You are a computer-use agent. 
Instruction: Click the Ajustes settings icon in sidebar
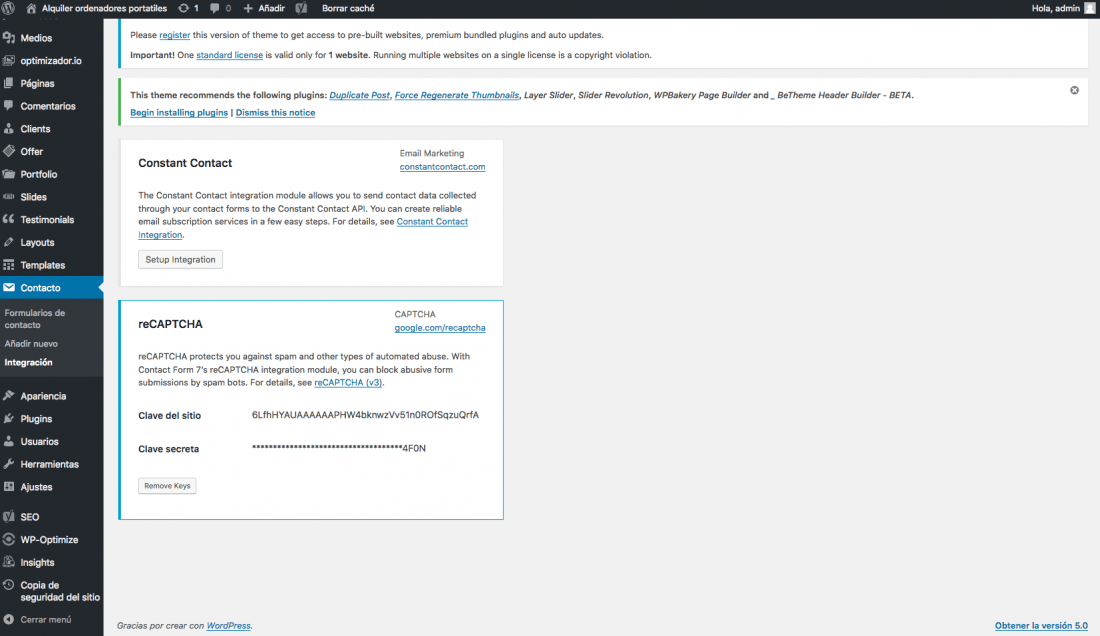coord(9,487)
